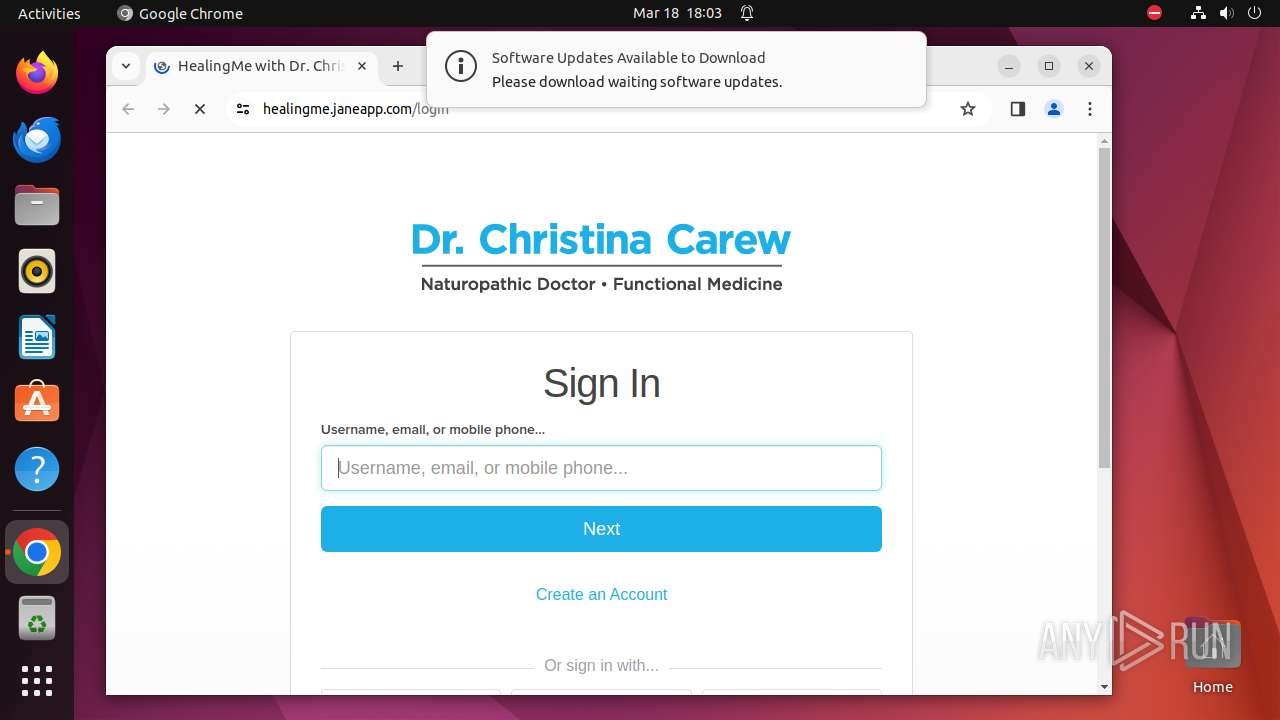Go back to the previous page

[x=128, y=109]
